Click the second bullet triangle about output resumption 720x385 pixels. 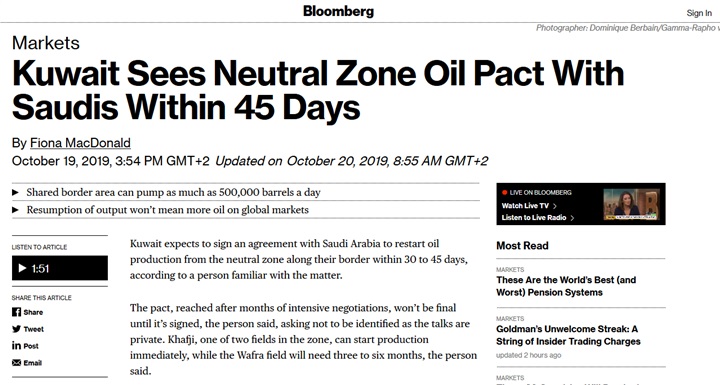16,210
